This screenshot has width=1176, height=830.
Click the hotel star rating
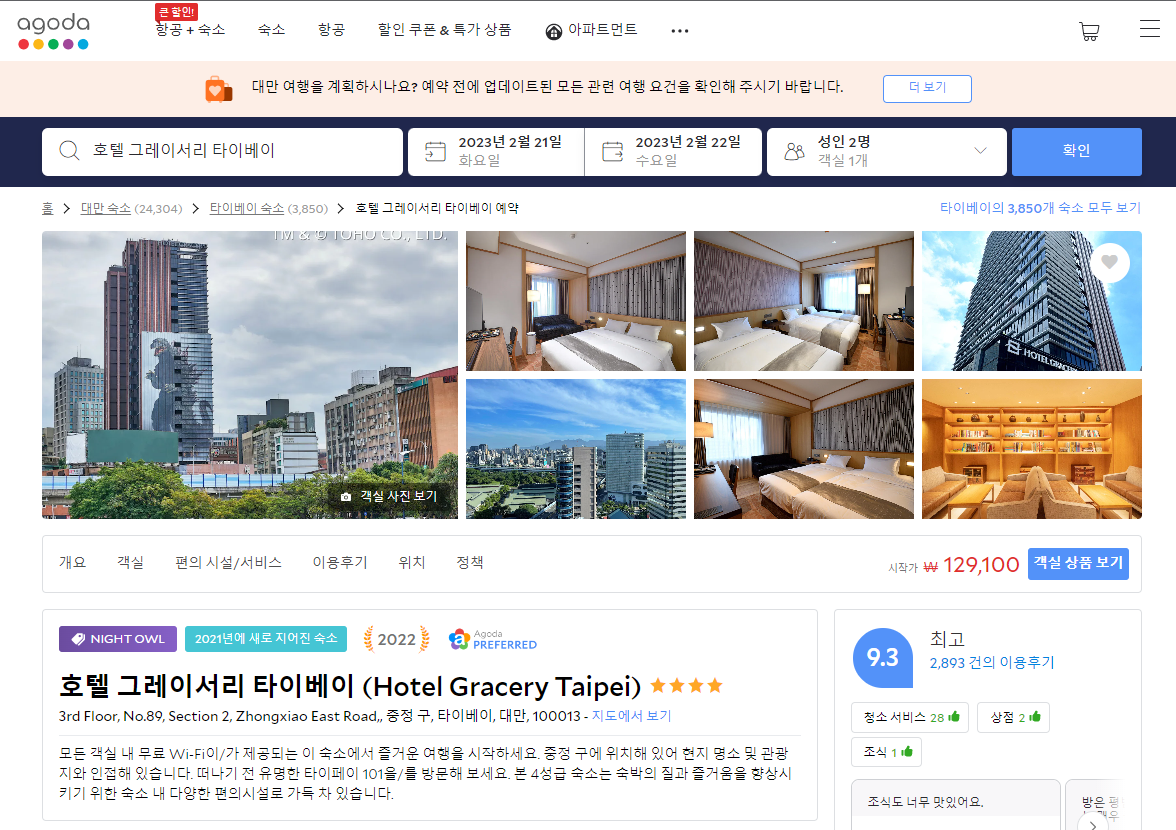[x=686, y=685]
